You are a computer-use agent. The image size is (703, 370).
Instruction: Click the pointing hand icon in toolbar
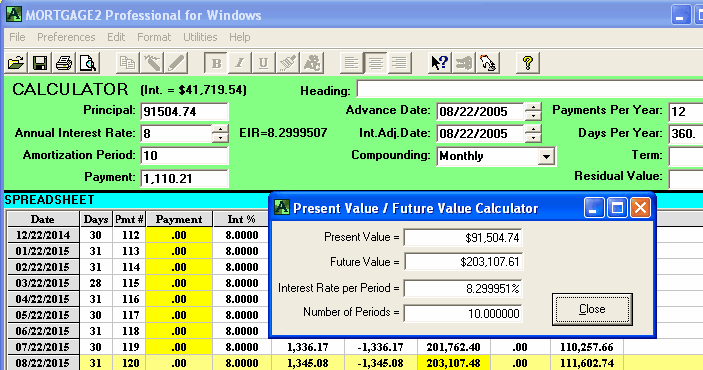(487, 63)
